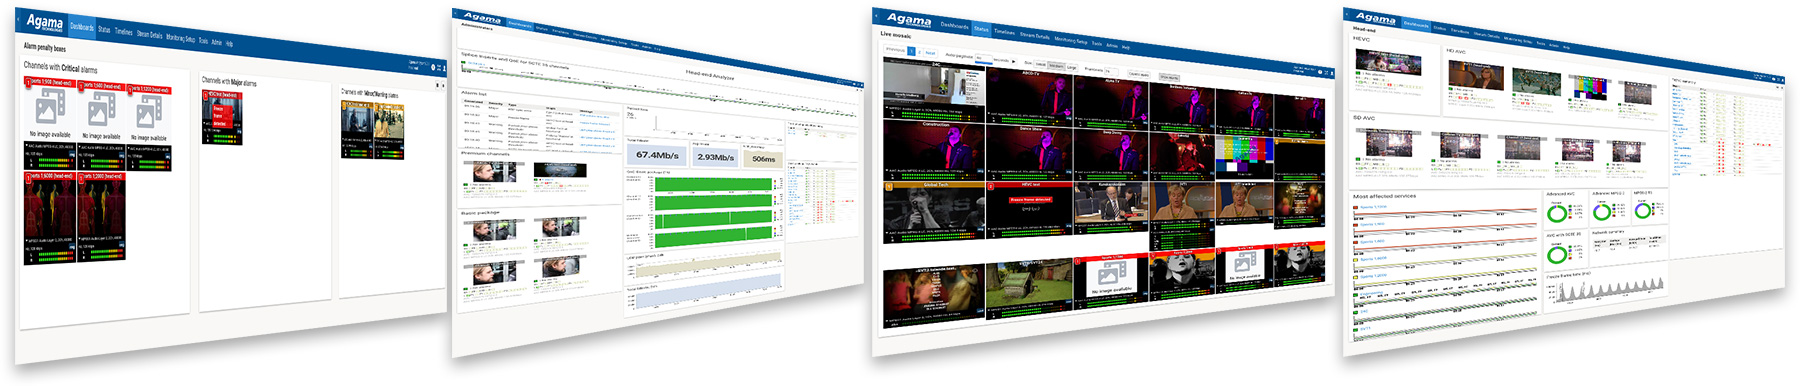The height and width of the screenshot is (386, 1800).
Task: Click the autopaginate seconds input field
Action: 984,58
